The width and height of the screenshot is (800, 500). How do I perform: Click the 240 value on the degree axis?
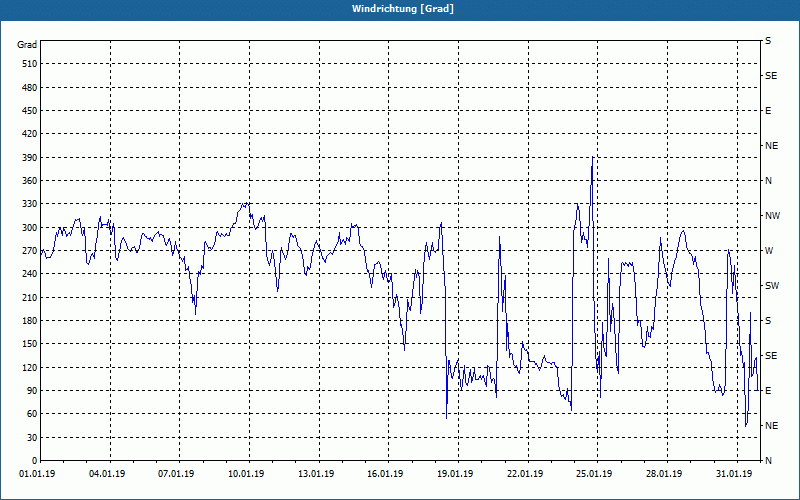(30, 274)
